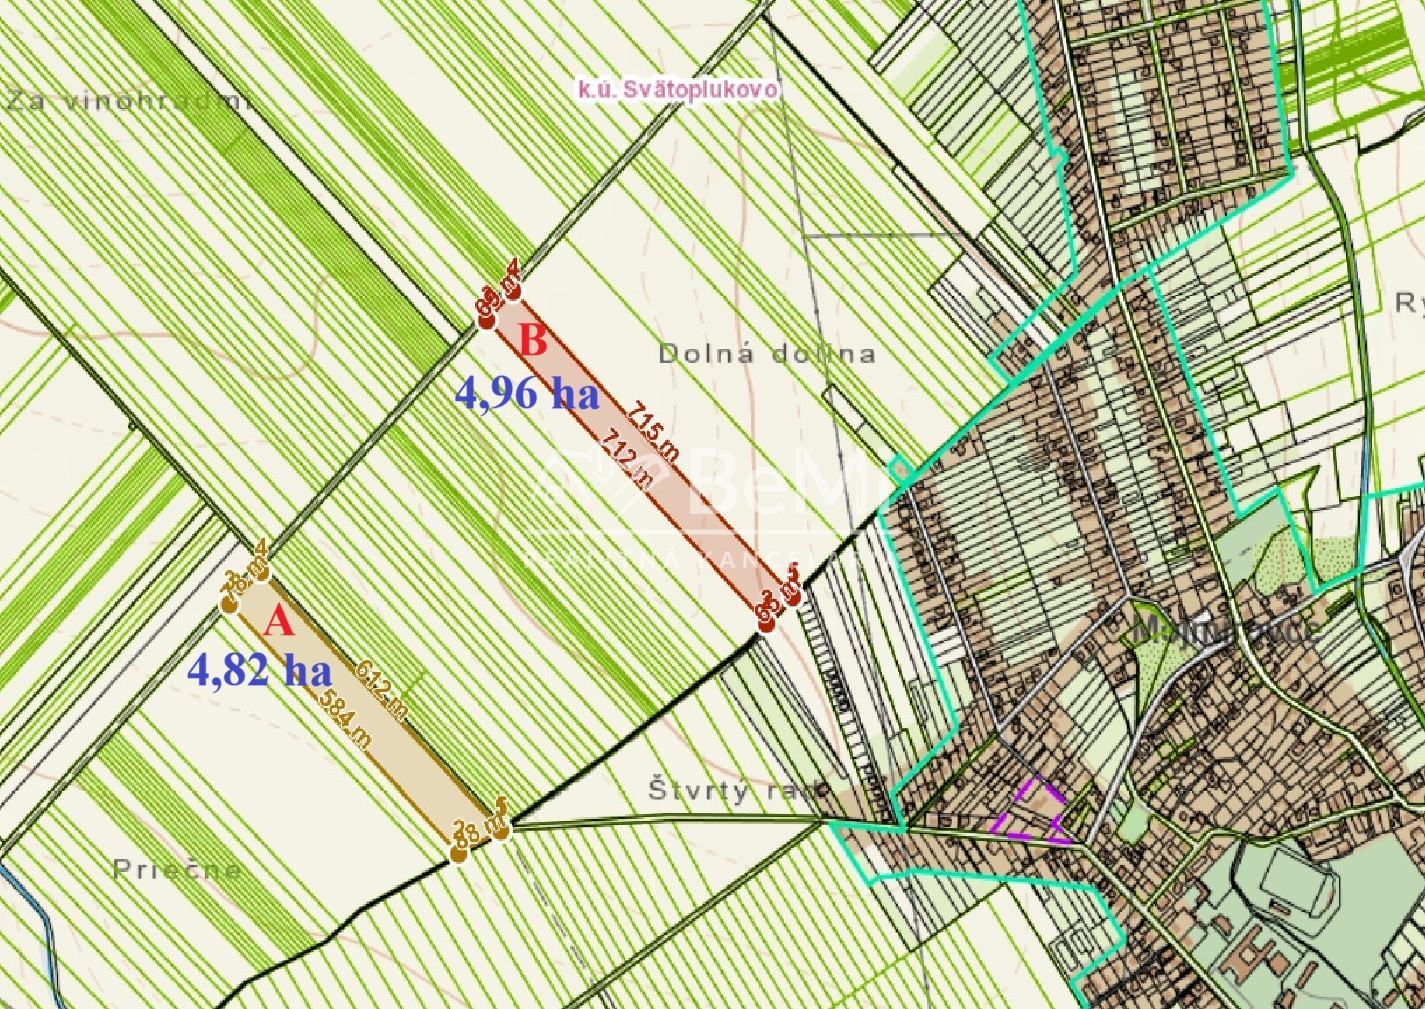
Task: Select the 4,96 ha area label
Action: point(527,393)
